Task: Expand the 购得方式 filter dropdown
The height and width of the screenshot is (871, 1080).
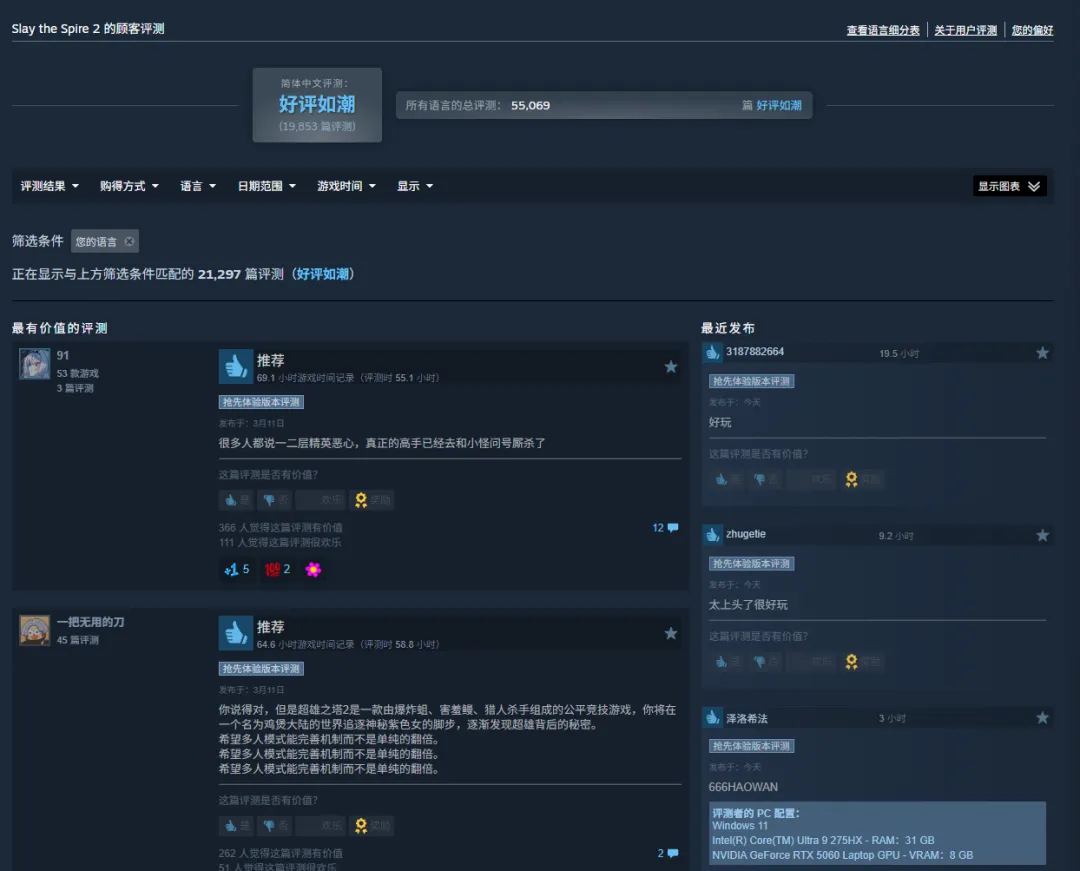Action: [x=129, y=186]
